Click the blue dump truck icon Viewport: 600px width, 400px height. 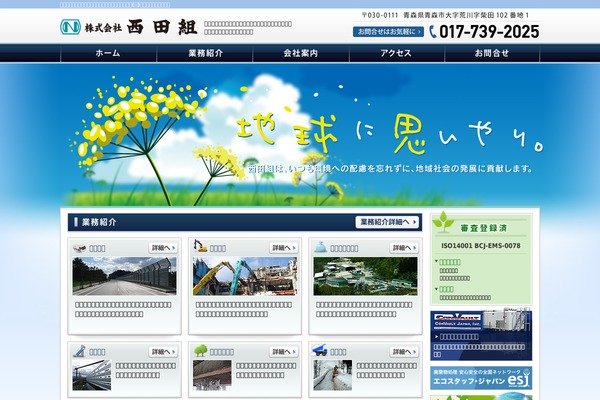pos(320,351)
